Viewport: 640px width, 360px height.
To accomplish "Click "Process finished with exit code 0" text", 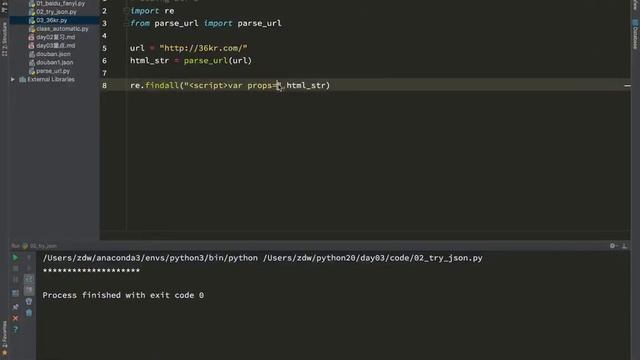I will [x=123, y=295].
